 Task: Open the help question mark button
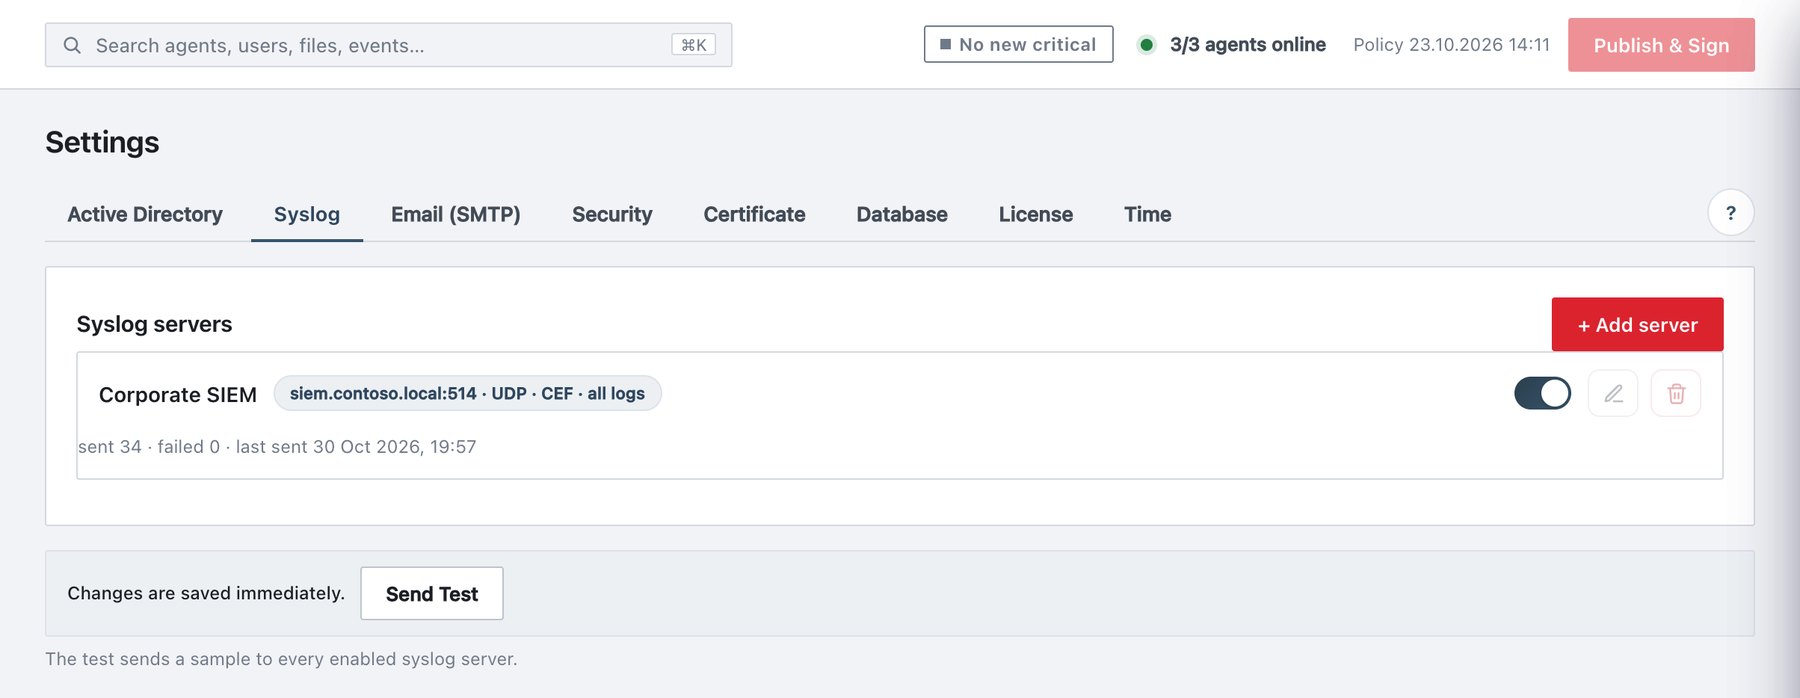pos(1731,212)
